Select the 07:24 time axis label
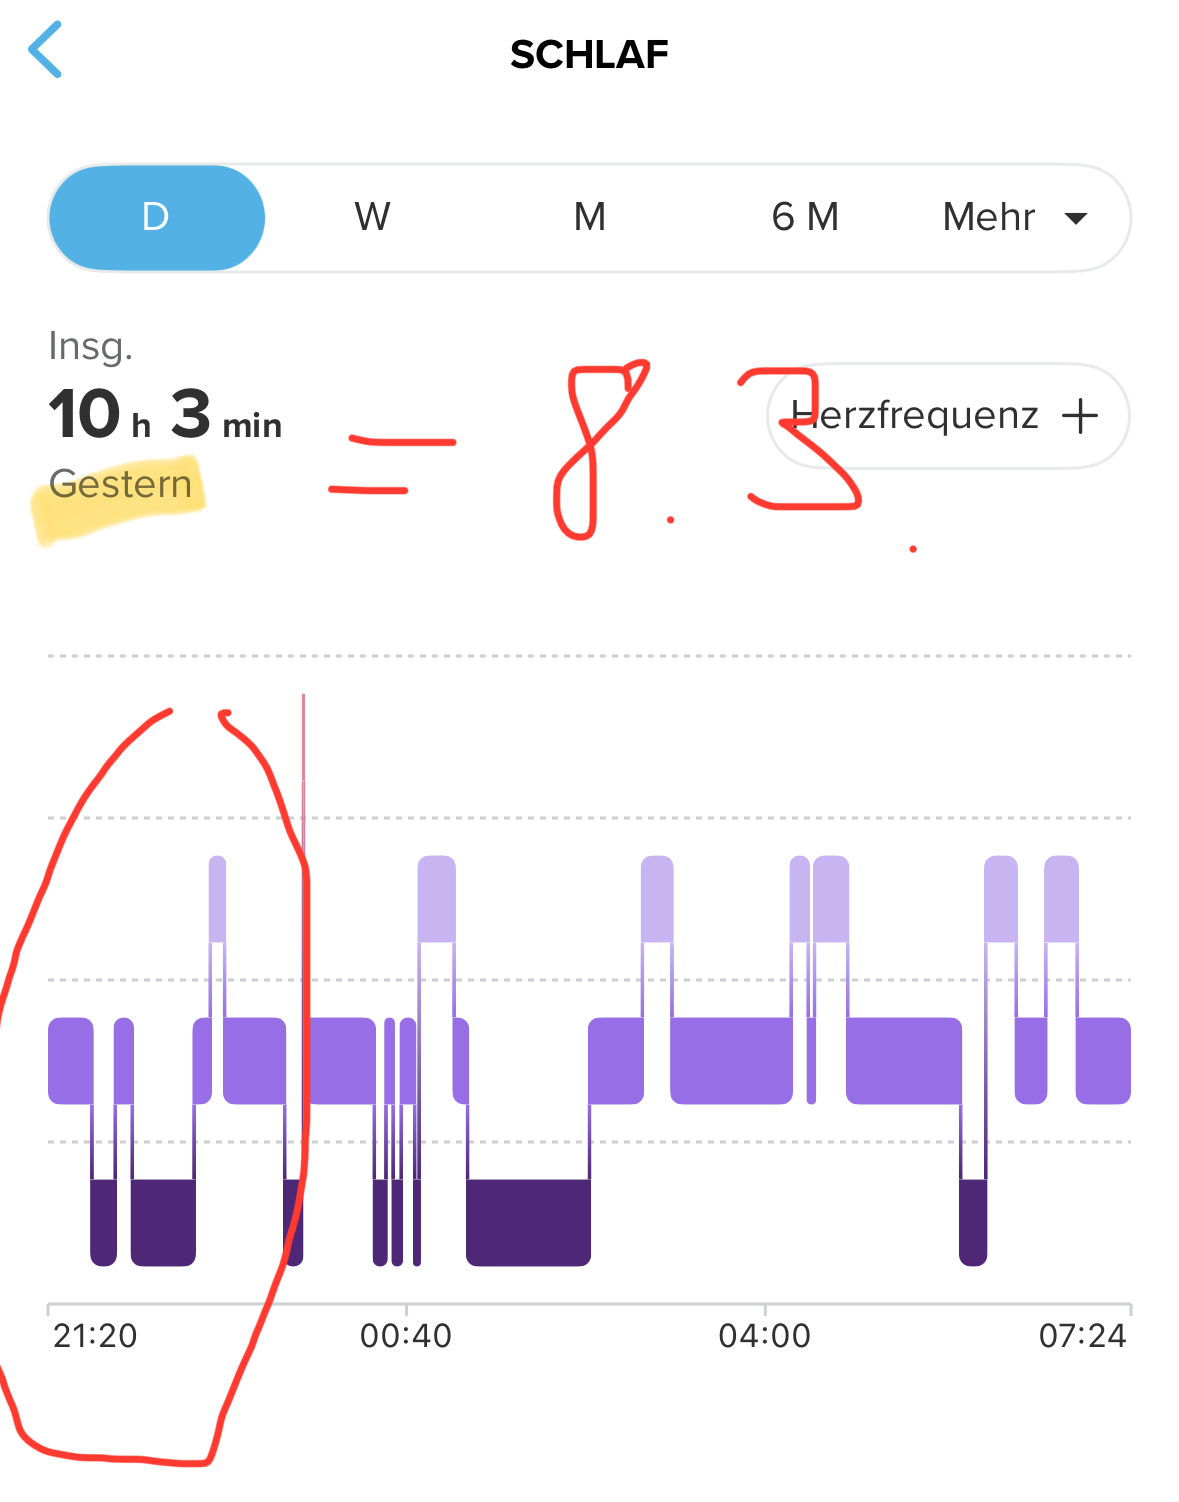This screenshot has height=1502, width=1179. (1082, 1336)
